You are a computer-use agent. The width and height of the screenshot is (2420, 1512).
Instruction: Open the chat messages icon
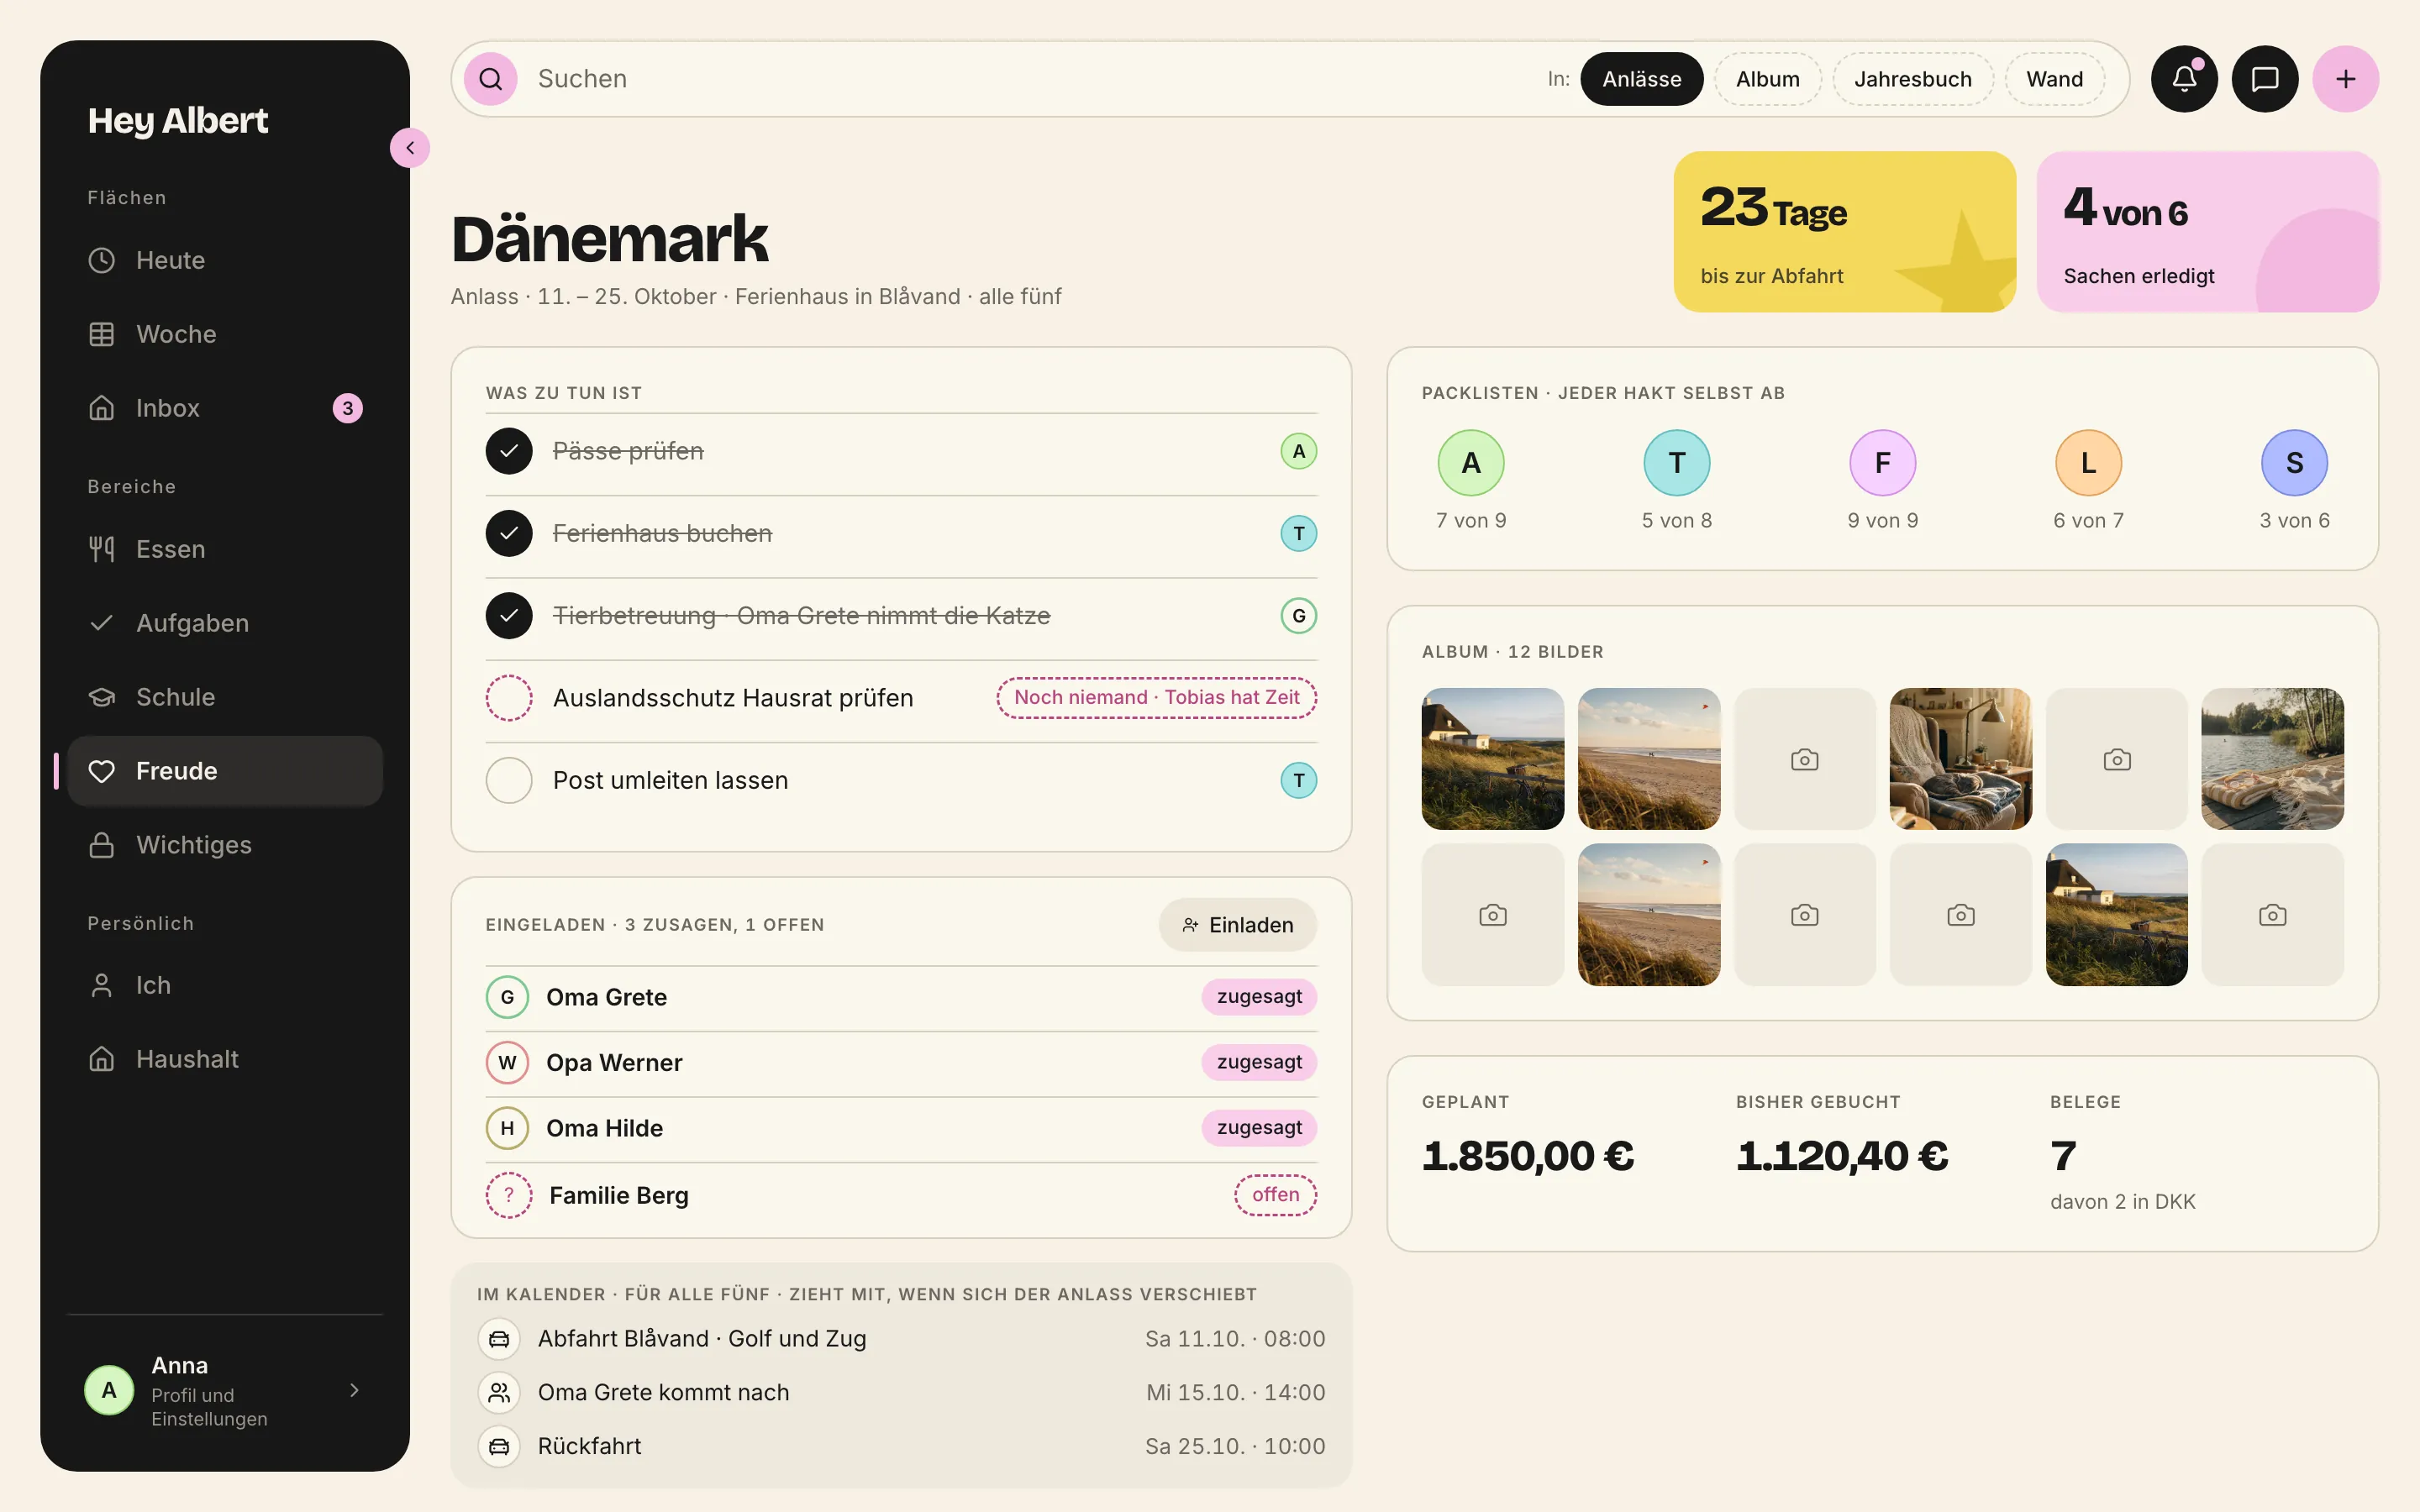tap(2265, 79)
